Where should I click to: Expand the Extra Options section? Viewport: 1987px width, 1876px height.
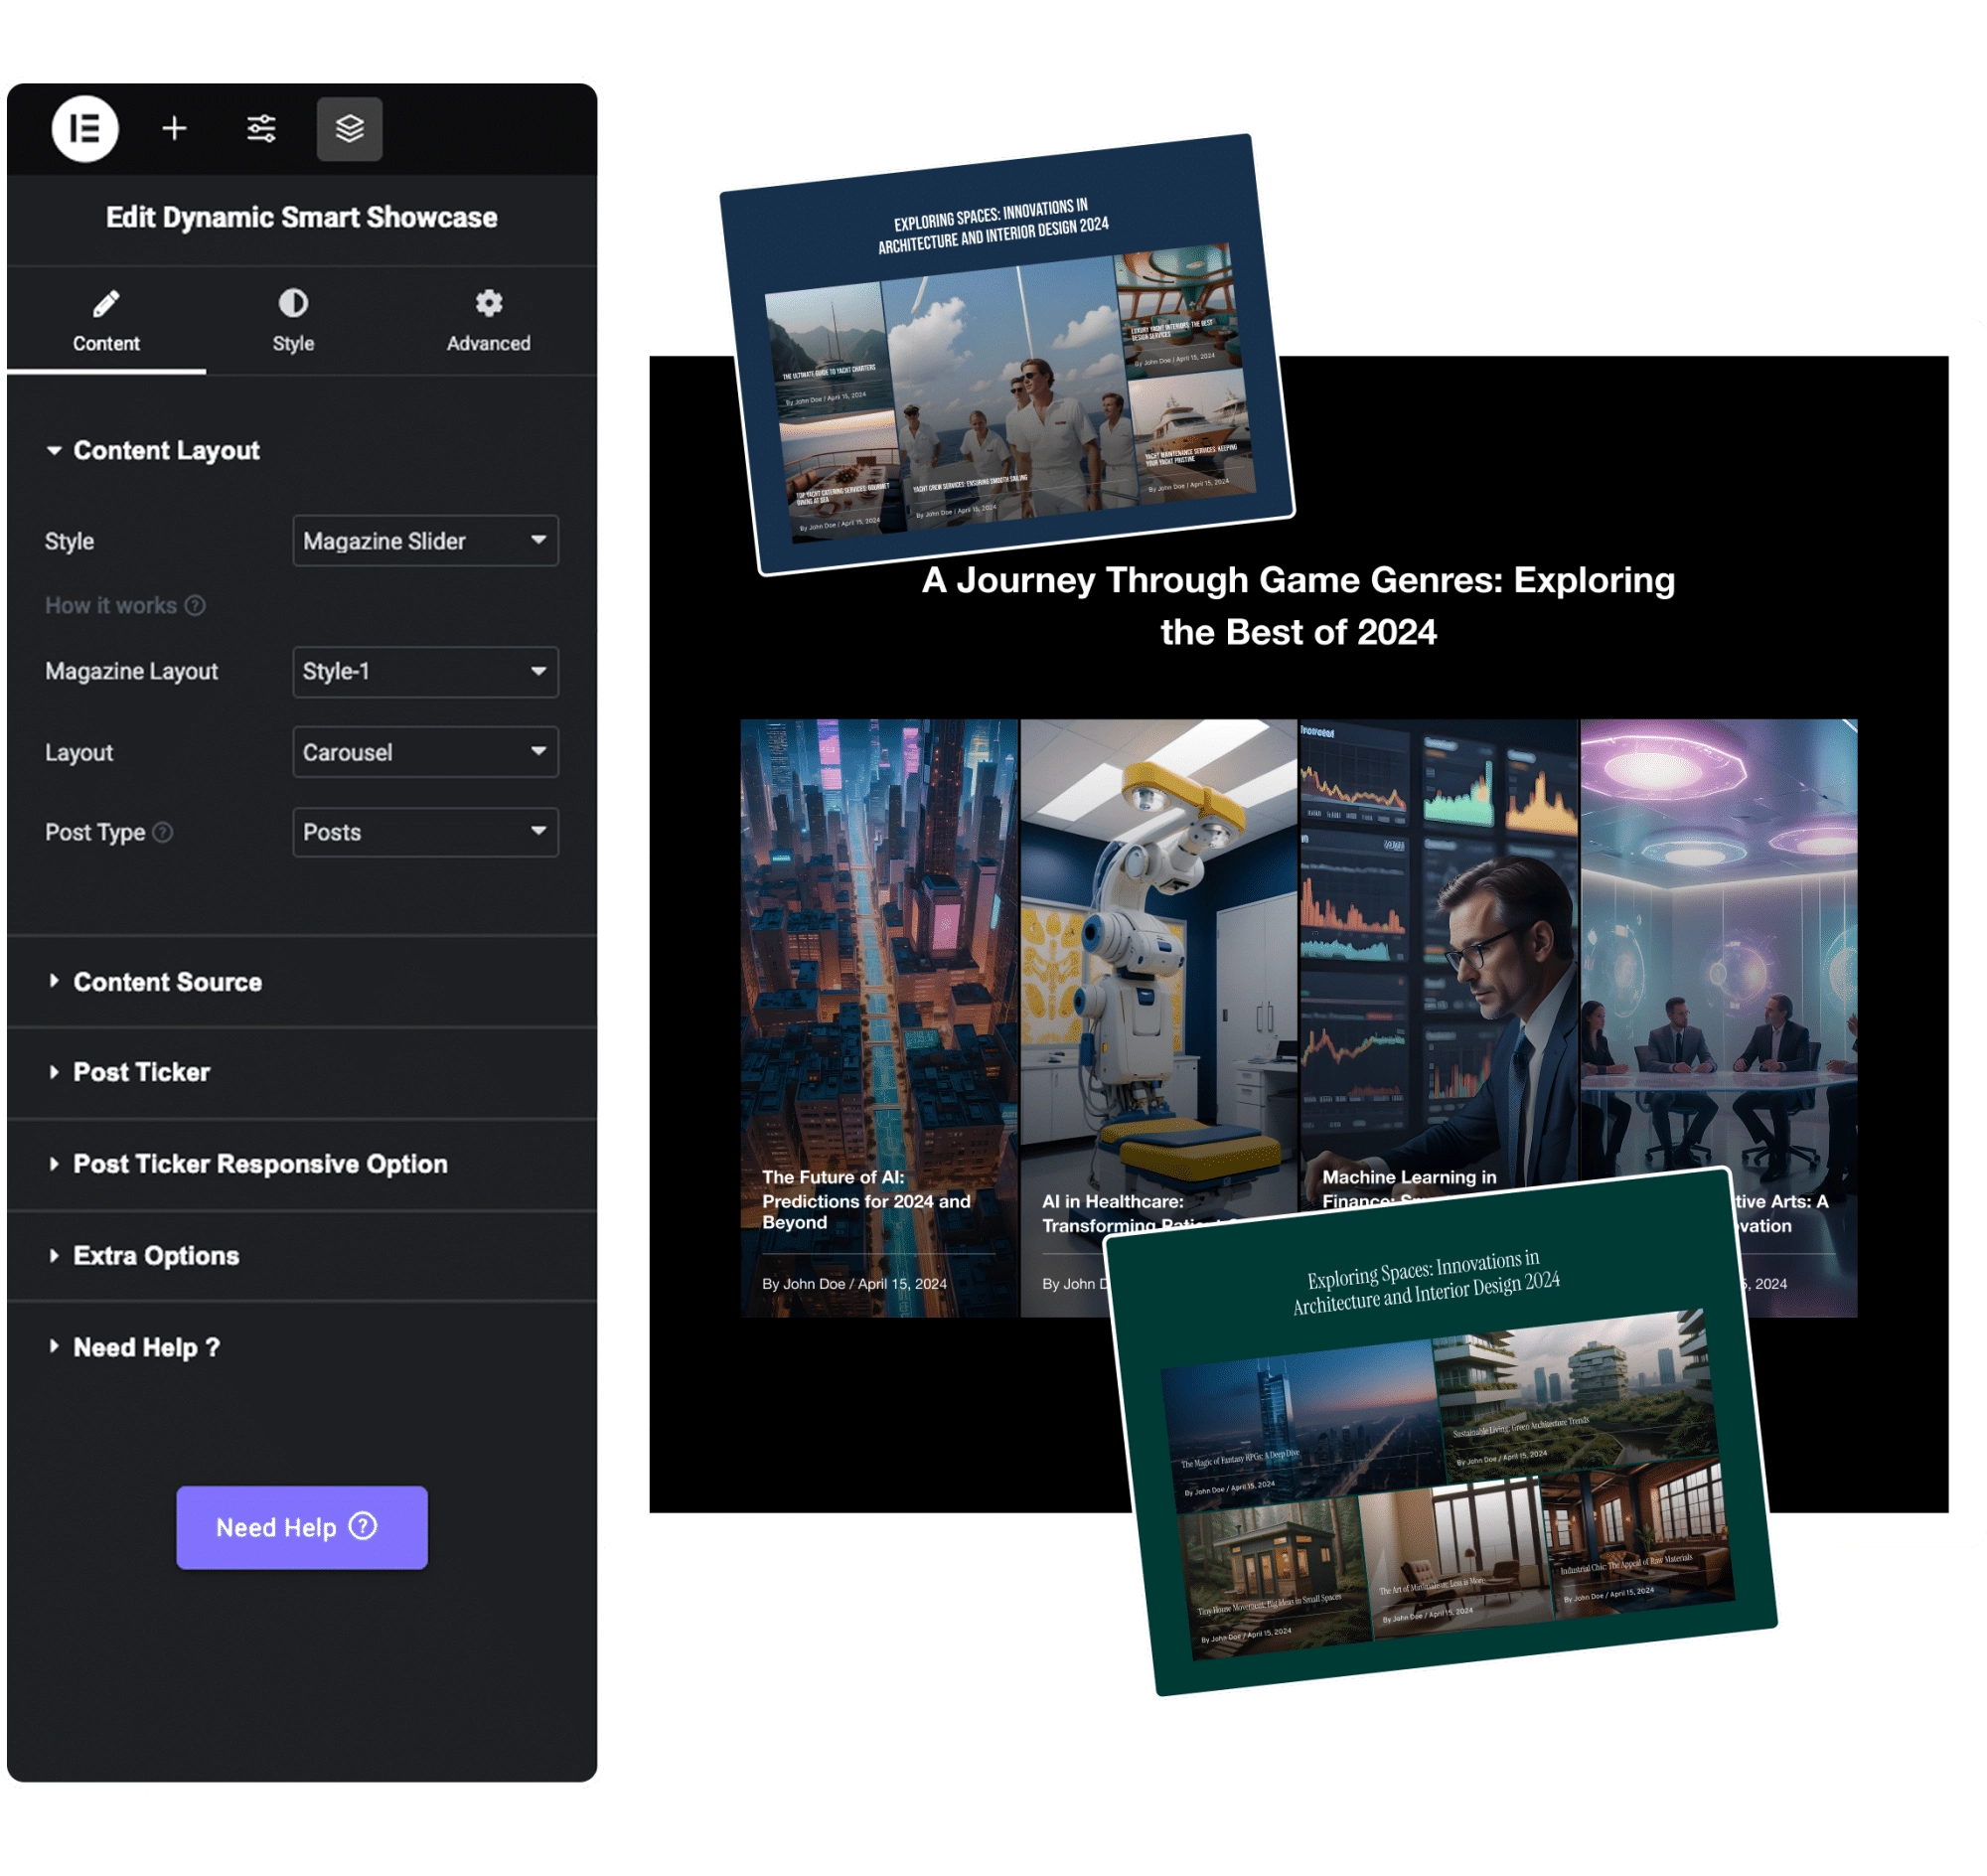[156, 1256]
